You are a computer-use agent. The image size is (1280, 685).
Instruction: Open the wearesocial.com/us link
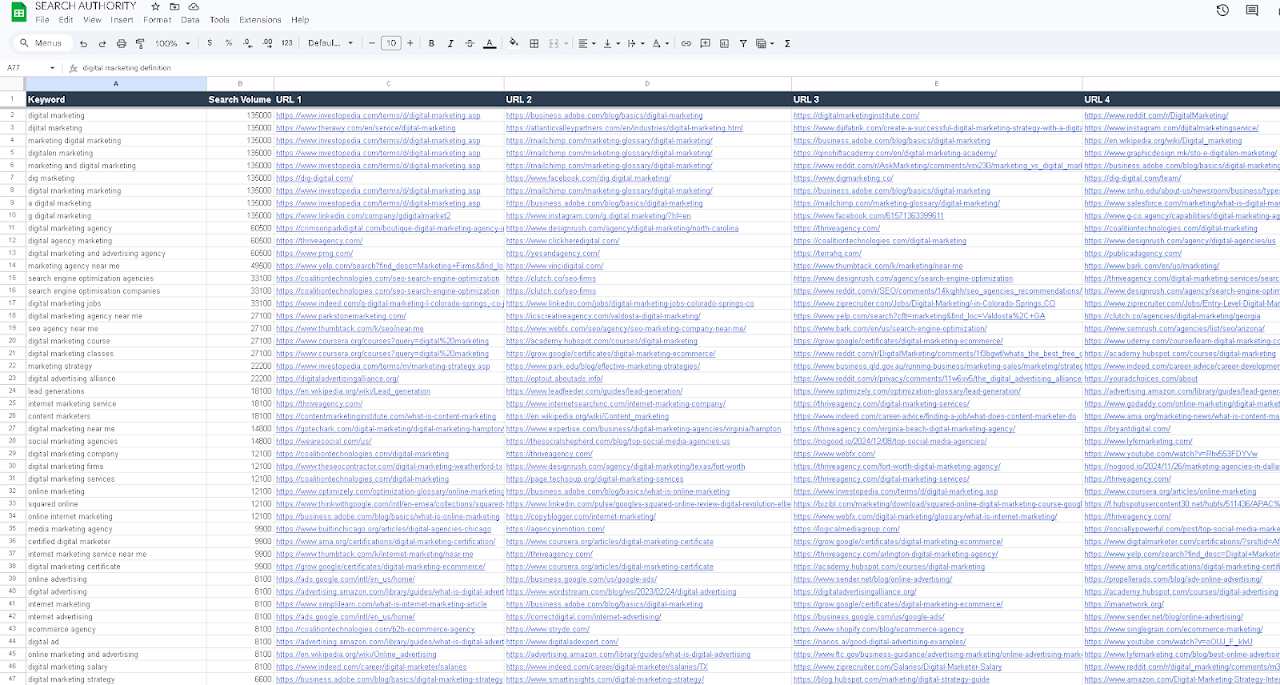[x=323, y=441]
